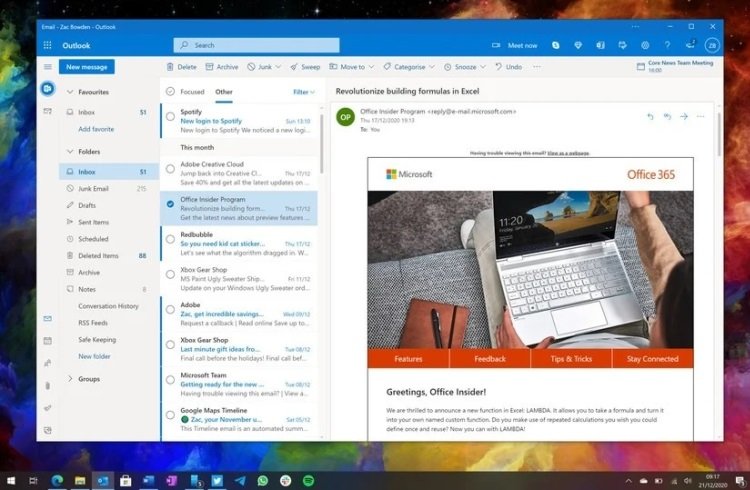Open the Deleted Items folder
Image resolution: width=750 pixels, height=490 pixels.
pyautogui.click(x=109, y=256)
